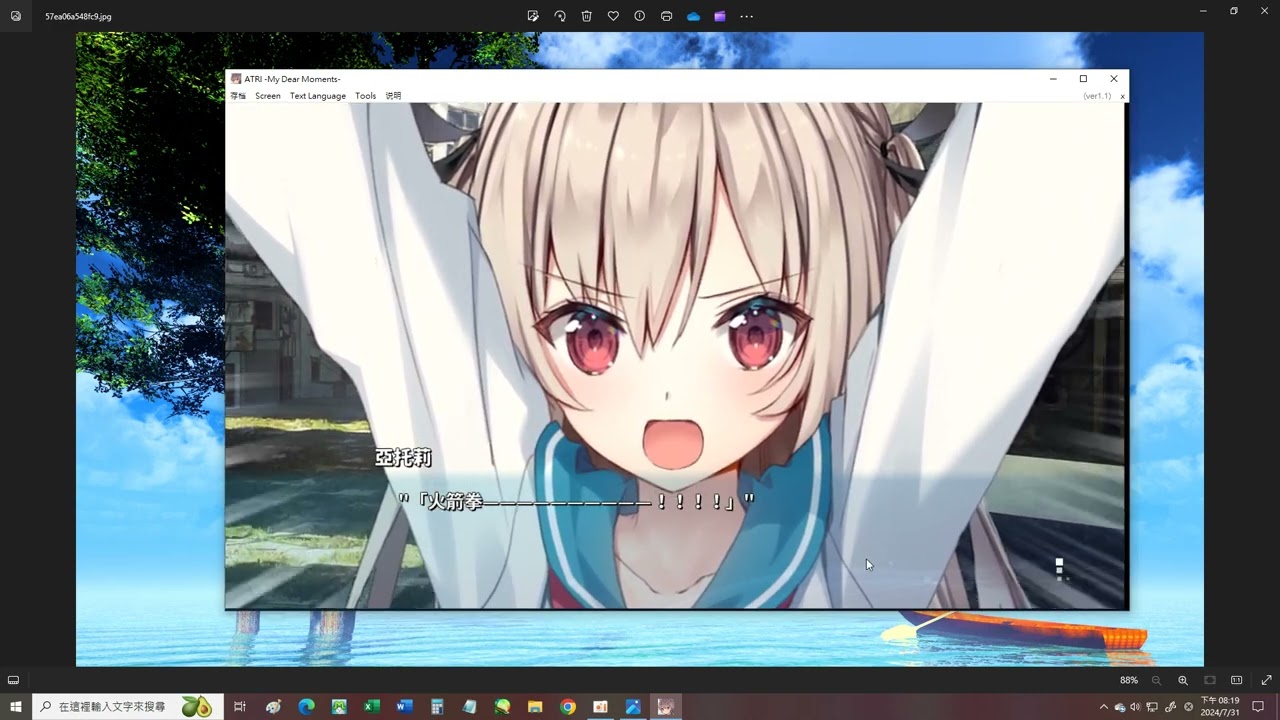The width and height of the screenshot is (1280, 720).
Task: Click the Tools menu item
Action: [x=365, y=96]
